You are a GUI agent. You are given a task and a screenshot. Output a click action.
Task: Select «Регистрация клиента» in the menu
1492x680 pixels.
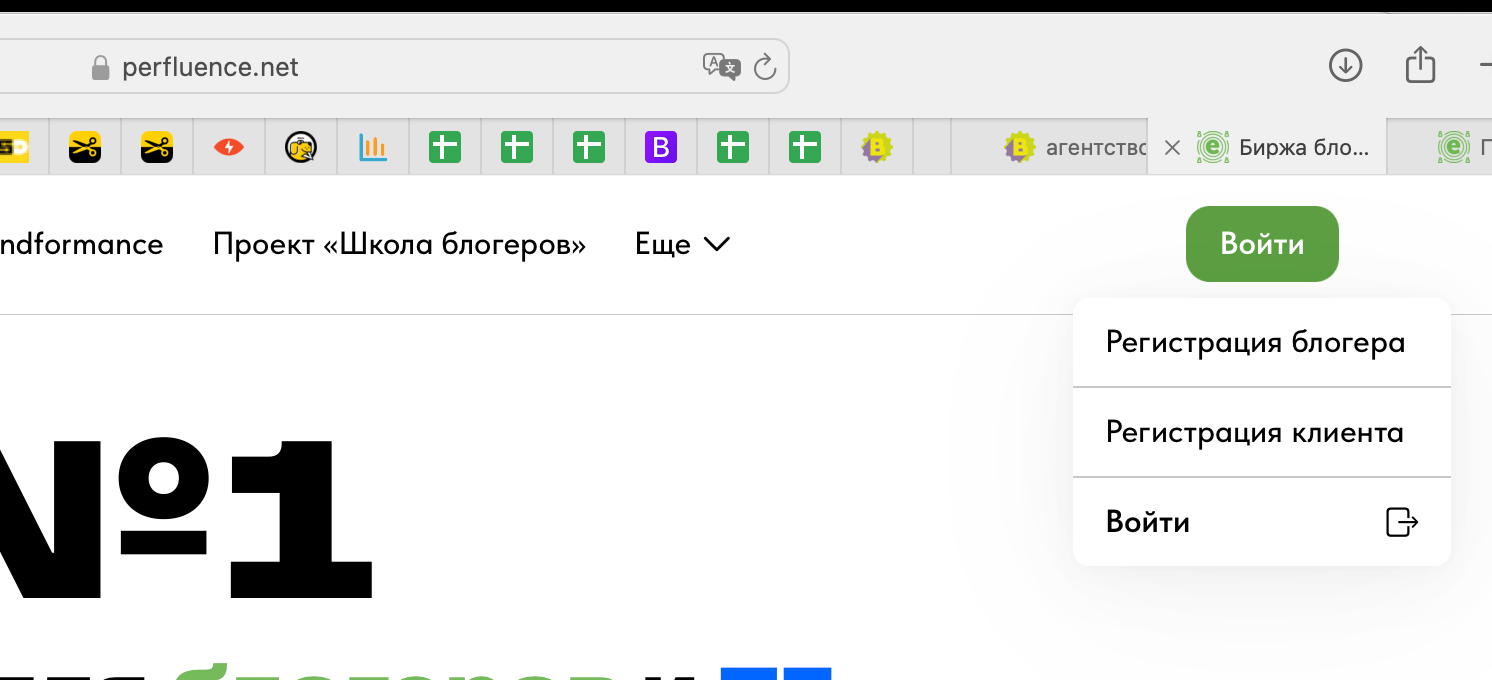click(1254, 433)
